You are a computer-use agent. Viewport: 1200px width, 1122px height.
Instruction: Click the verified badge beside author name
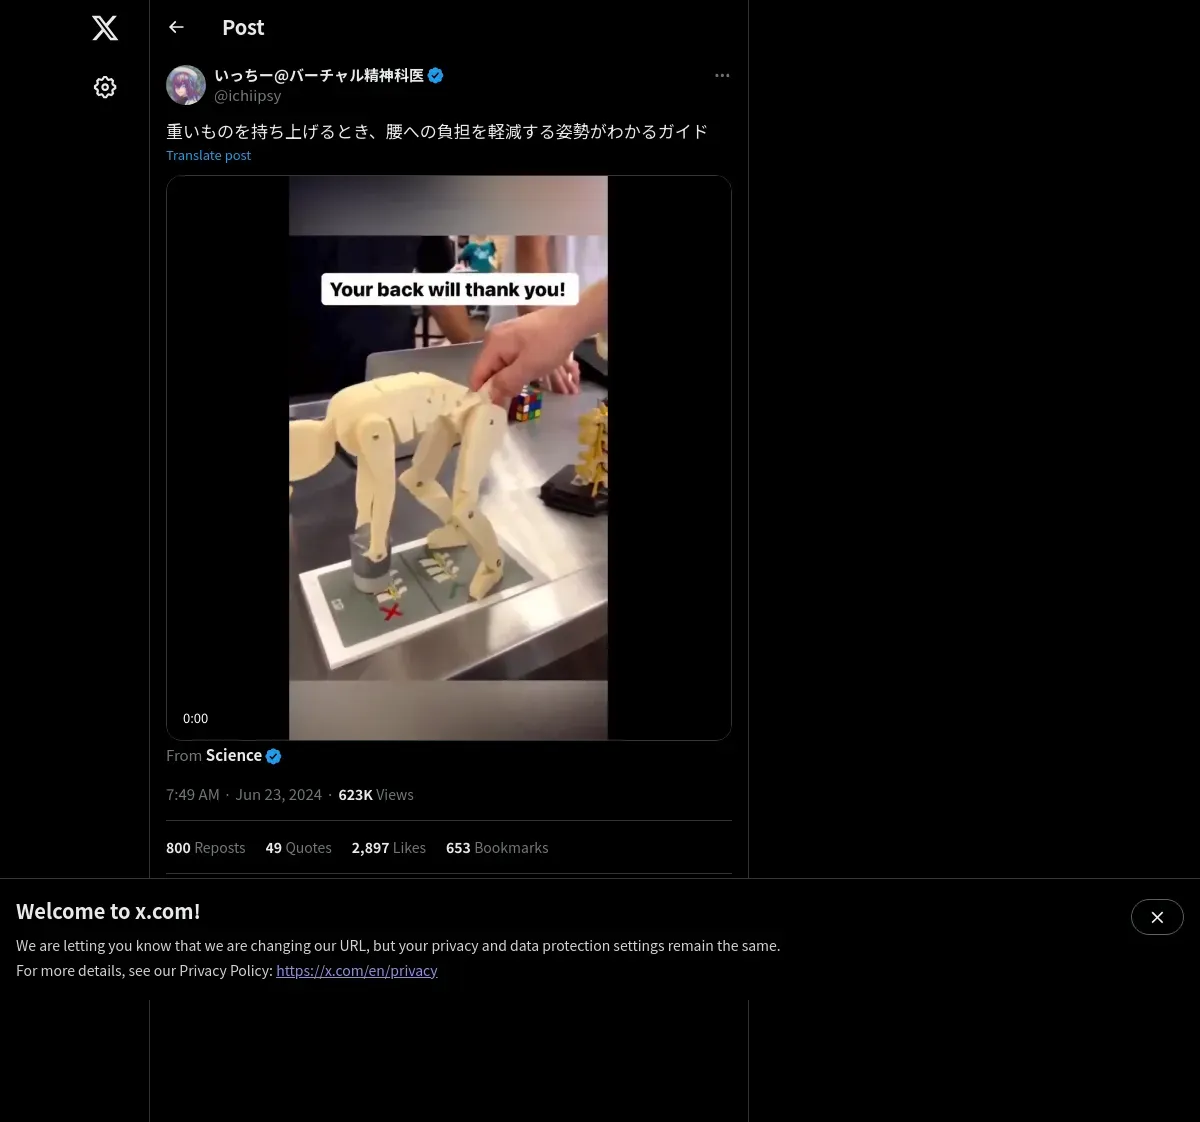click(x=436, y=75)
